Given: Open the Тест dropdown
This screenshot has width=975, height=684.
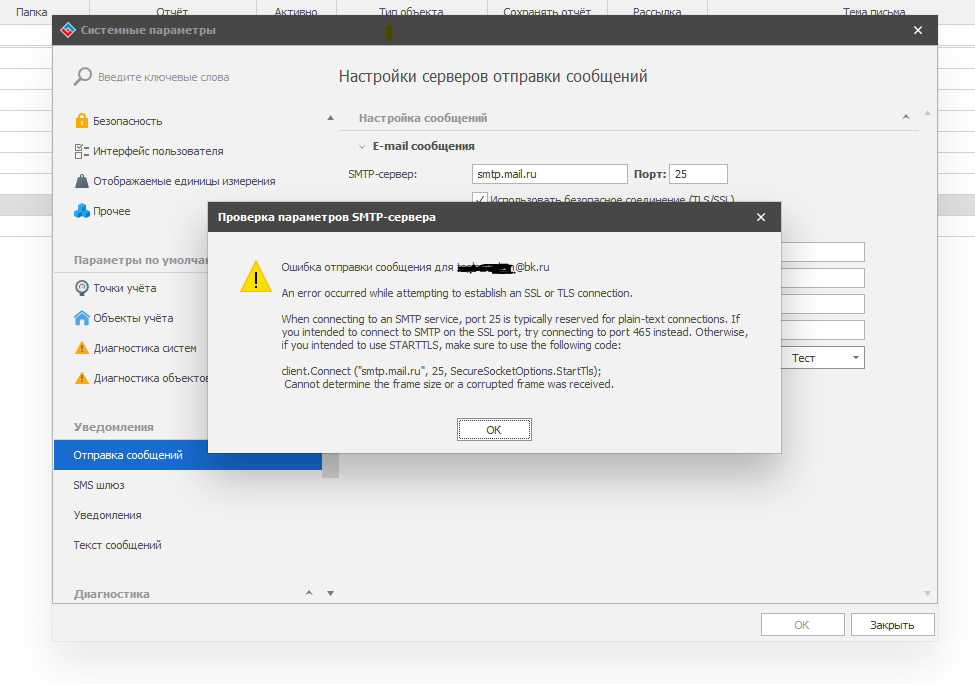Looking at the screenshot, I should 857,357.
